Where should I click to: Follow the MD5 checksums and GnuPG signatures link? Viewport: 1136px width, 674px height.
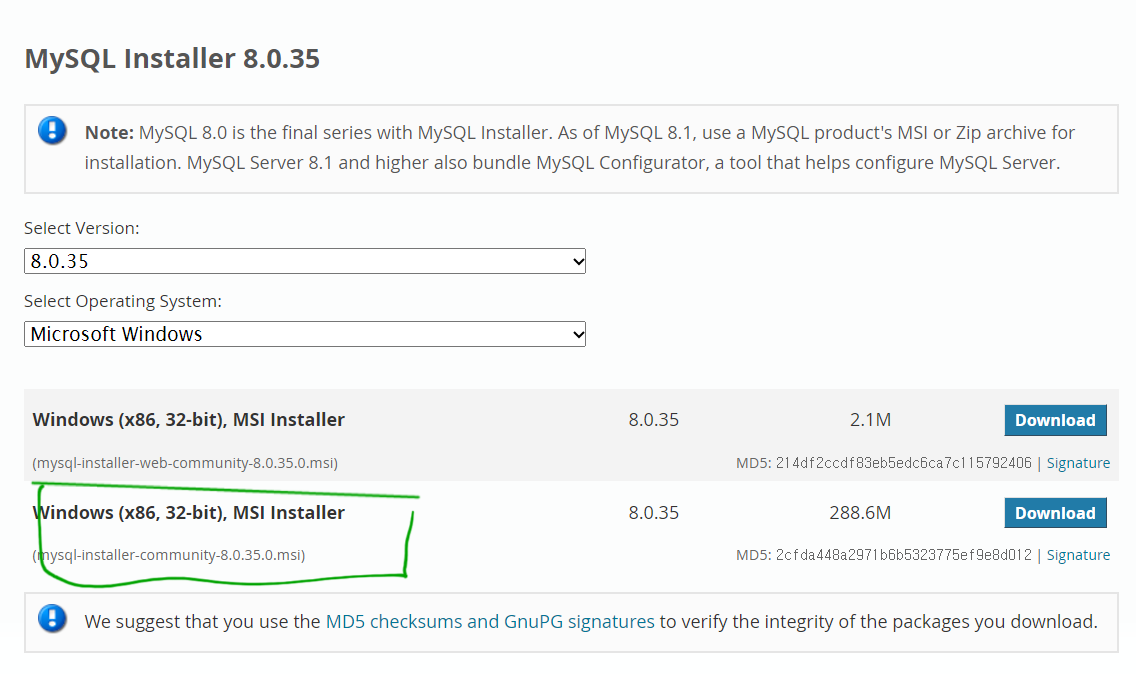coord(490,621)
